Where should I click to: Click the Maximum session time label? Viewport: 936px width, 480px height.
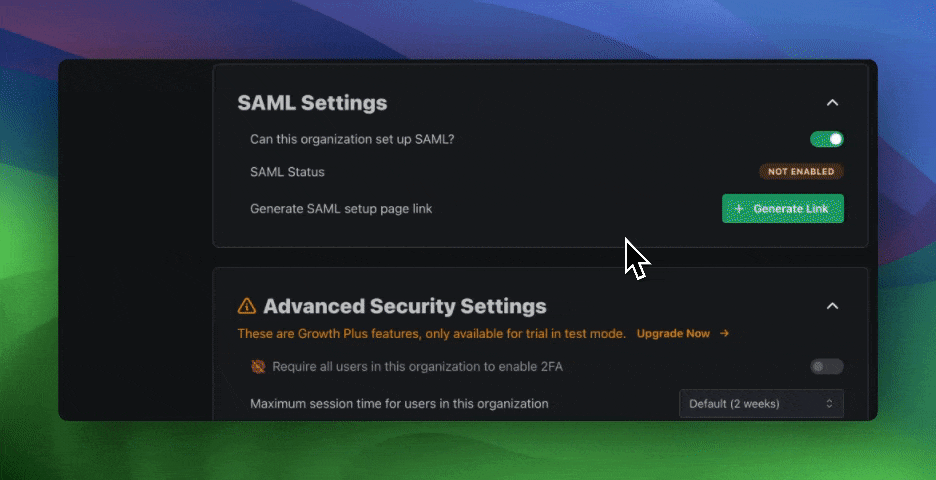tap(399, 404)
